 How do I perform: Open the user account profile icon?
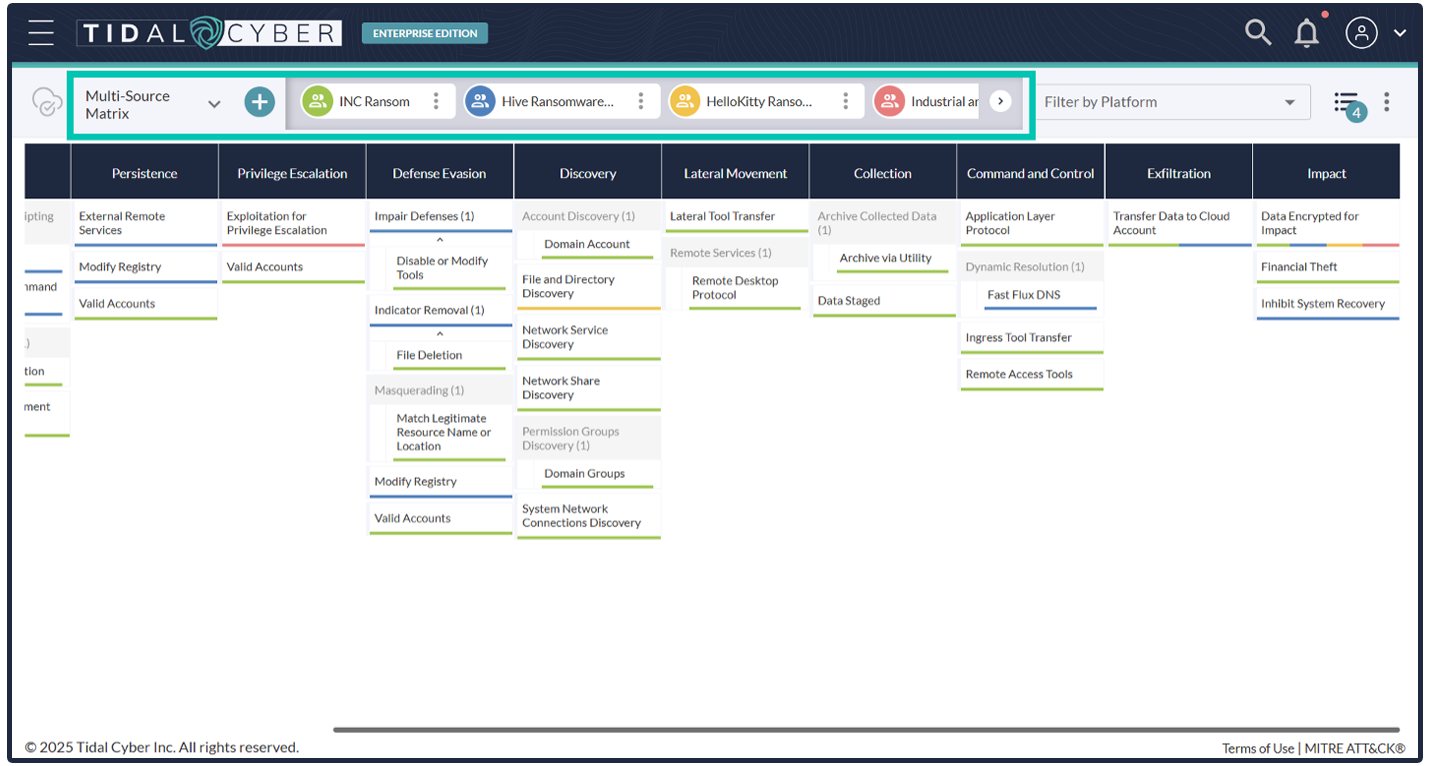(1361, 33)
